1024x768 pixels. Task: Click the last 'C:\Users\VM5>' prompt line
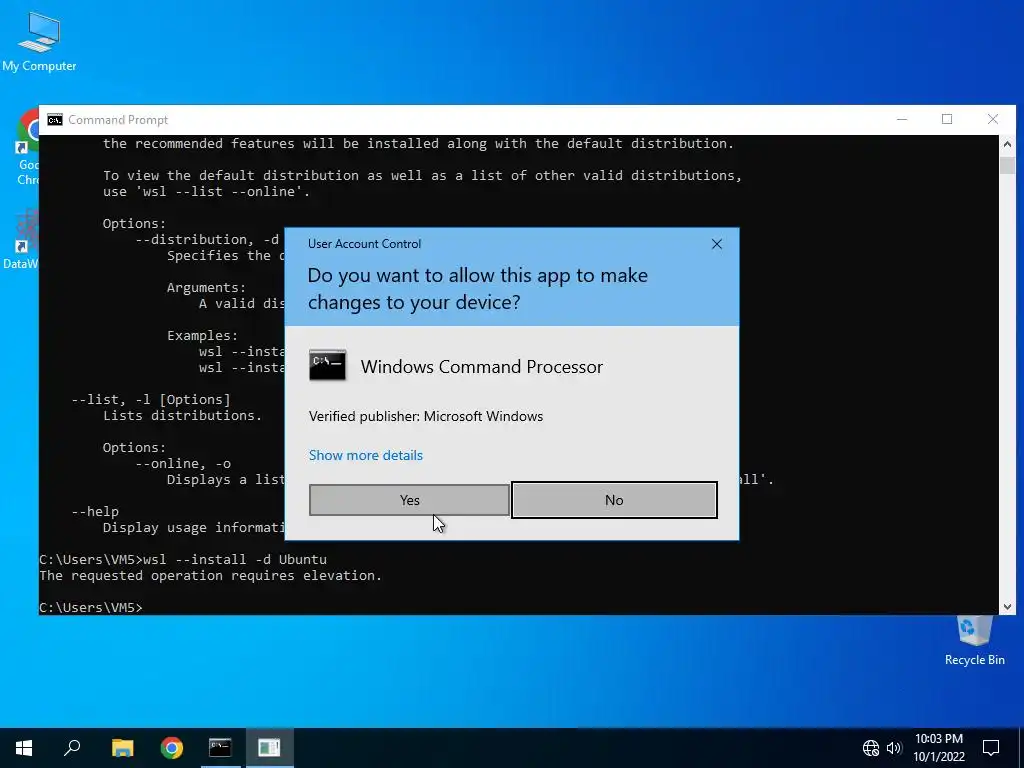[x=91, y=607]
